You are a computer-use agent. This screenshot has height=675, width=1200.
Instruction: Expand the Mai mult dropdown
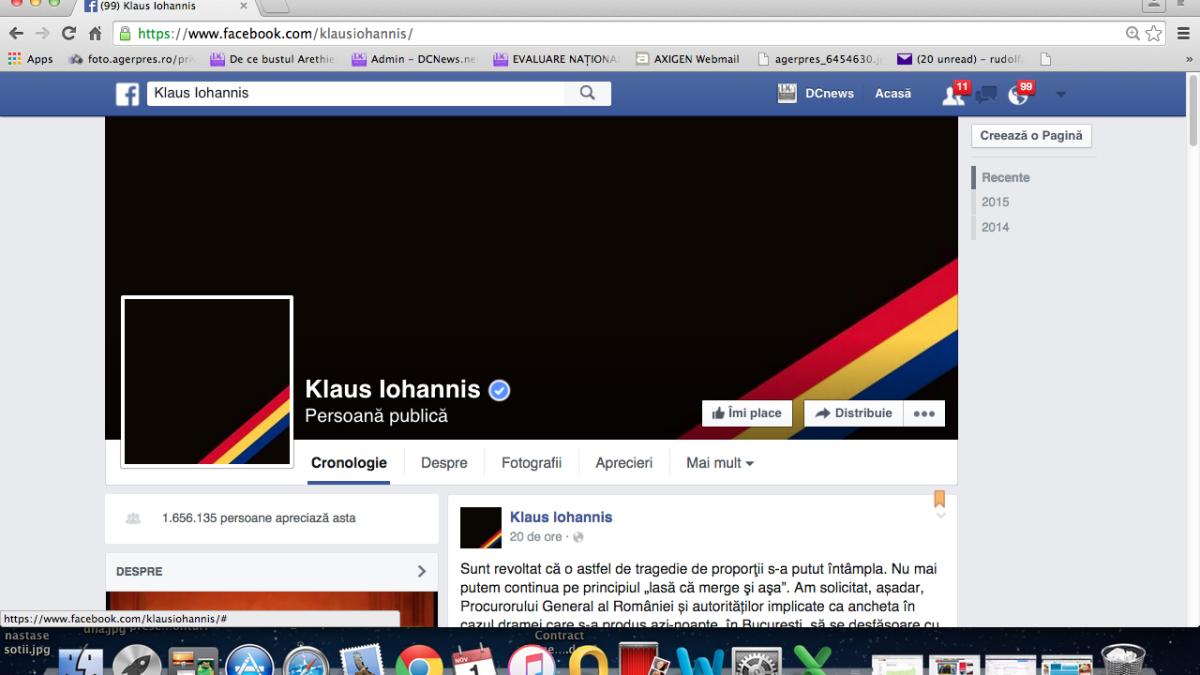pos(719,463)
